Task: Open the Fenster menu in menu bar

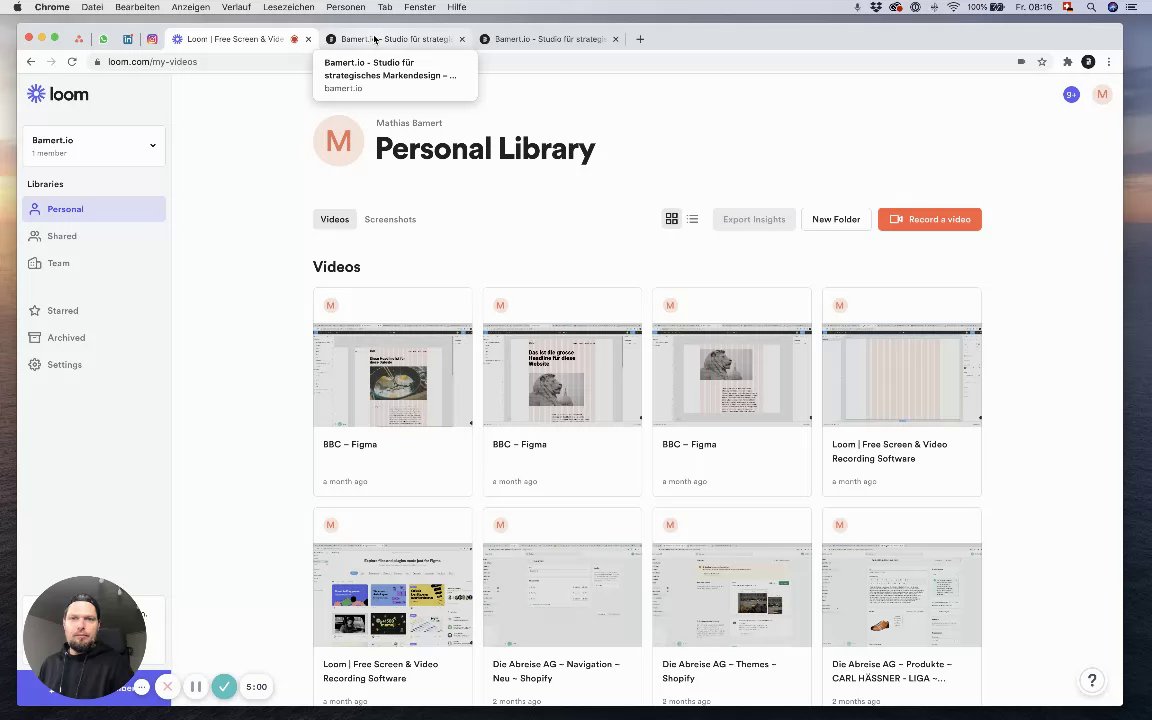Action: pos(420,7)
